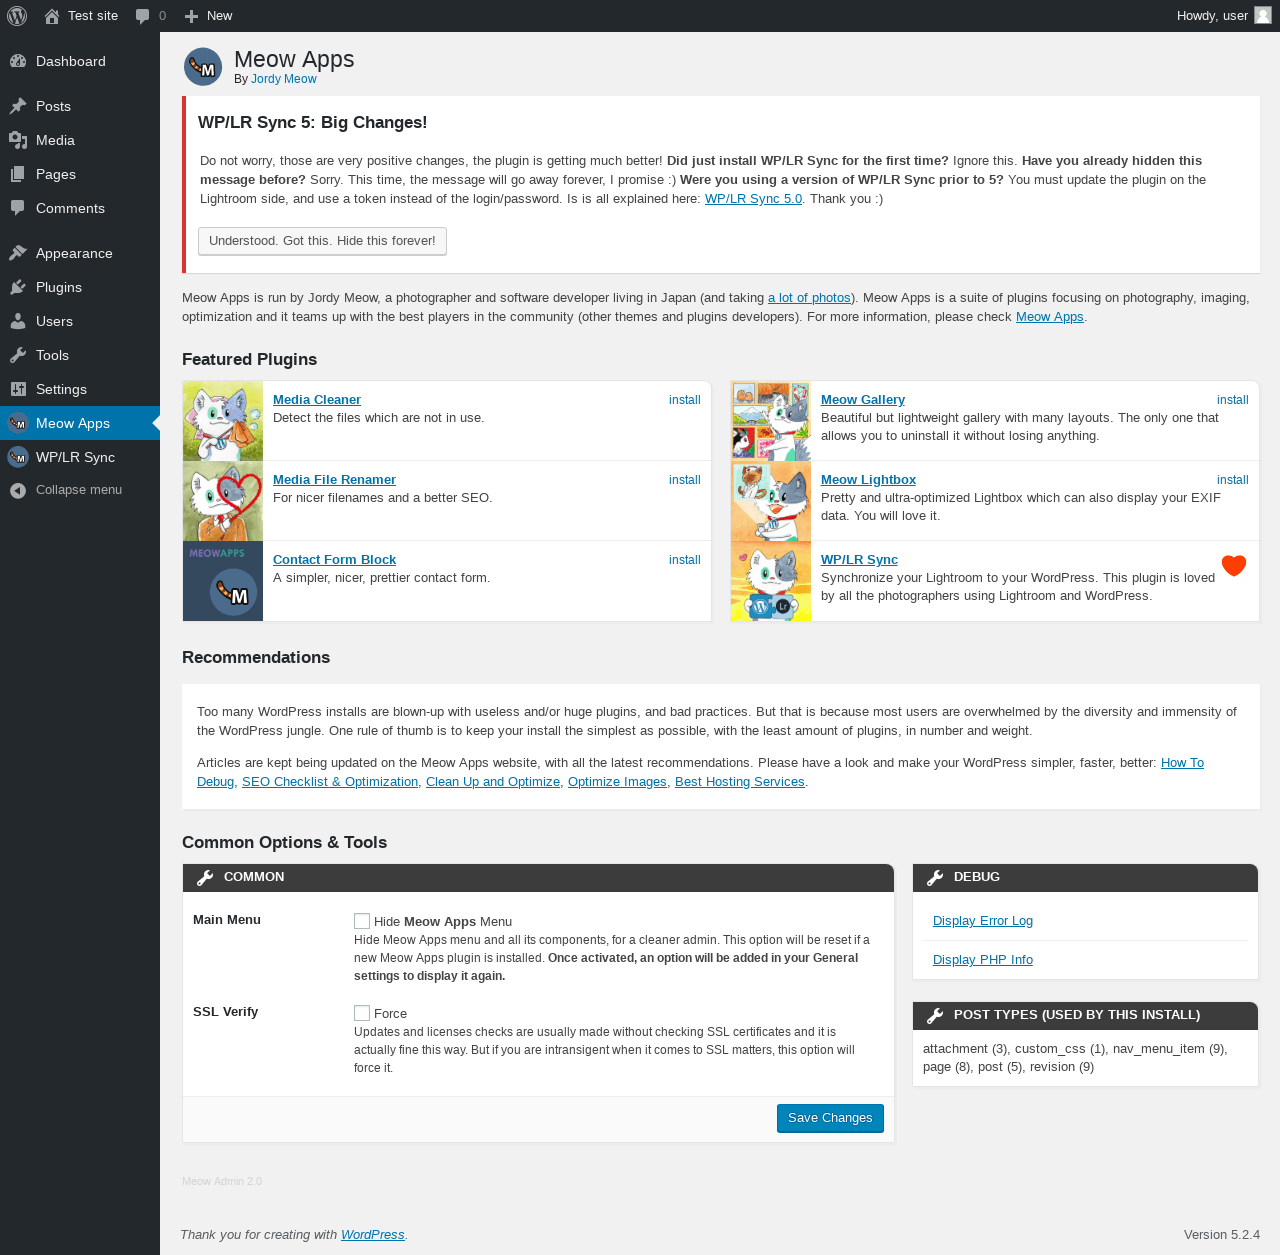Click the Contact Form Block thumbnail
This screenshot has height=1255, width=1280.
[223, 581]
